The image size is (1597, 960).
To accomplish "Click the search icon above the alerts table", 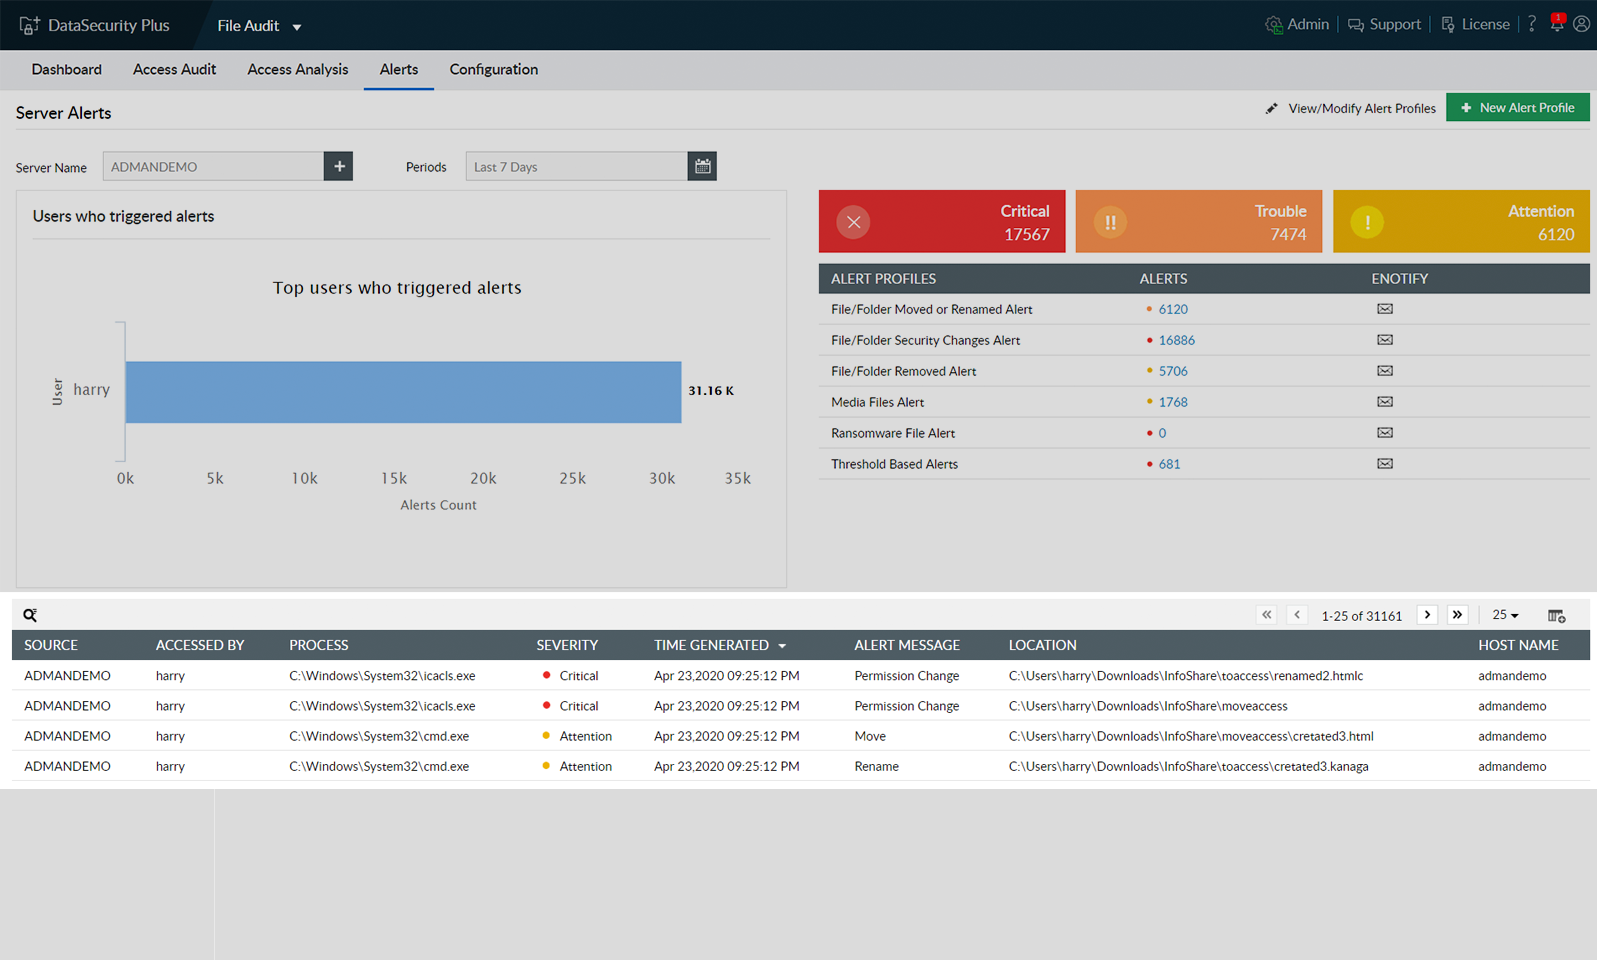I will click(x=30, y=615).
